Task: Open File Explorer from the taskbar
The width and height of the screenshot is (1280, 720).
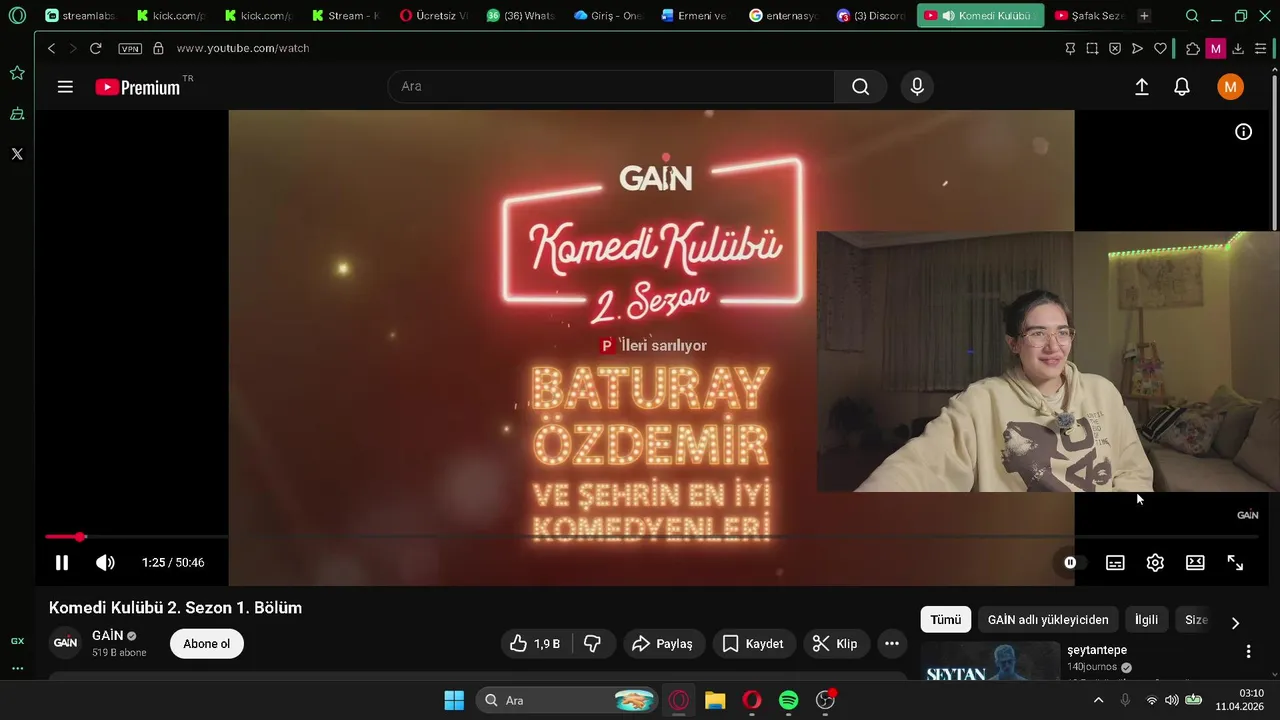Action: (715, 700)
